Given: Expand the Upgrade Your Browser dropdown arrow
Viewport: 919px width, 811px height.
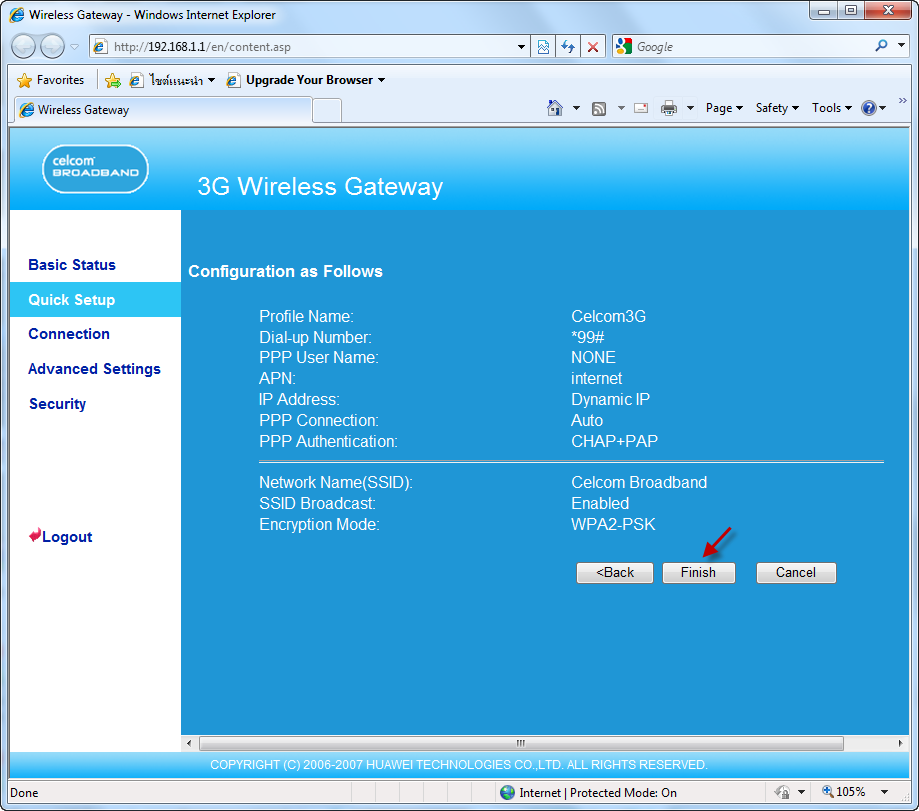Looking at the screenshot, I should [382, 80].
